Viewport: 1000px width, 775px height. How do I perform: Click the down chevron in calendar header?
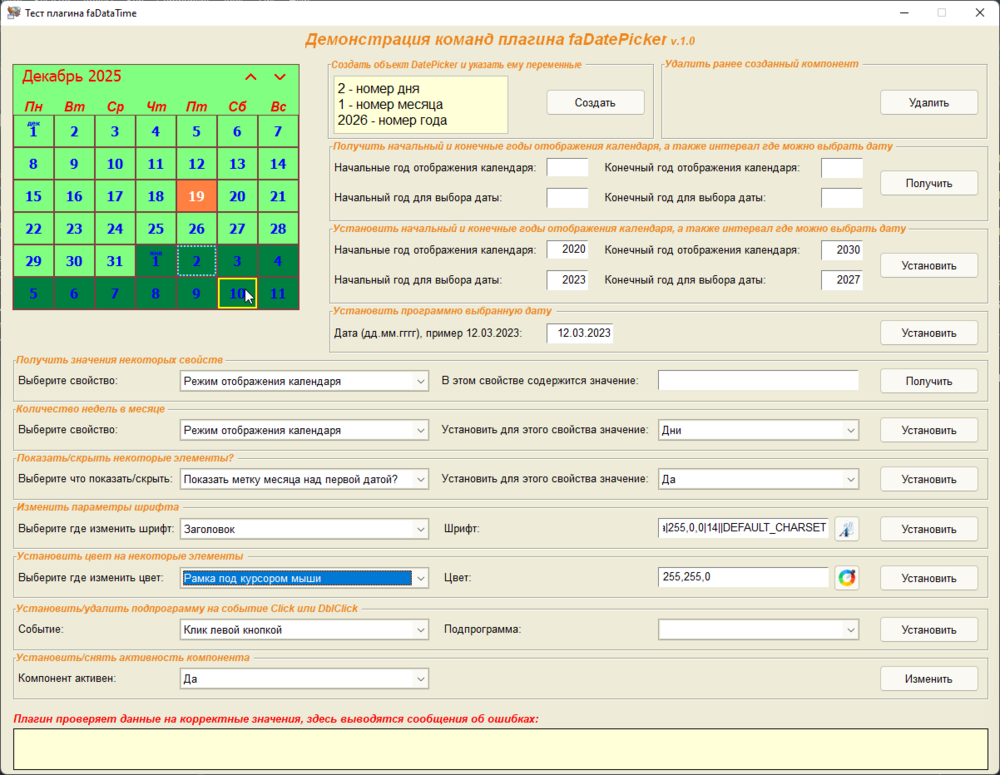280,77
